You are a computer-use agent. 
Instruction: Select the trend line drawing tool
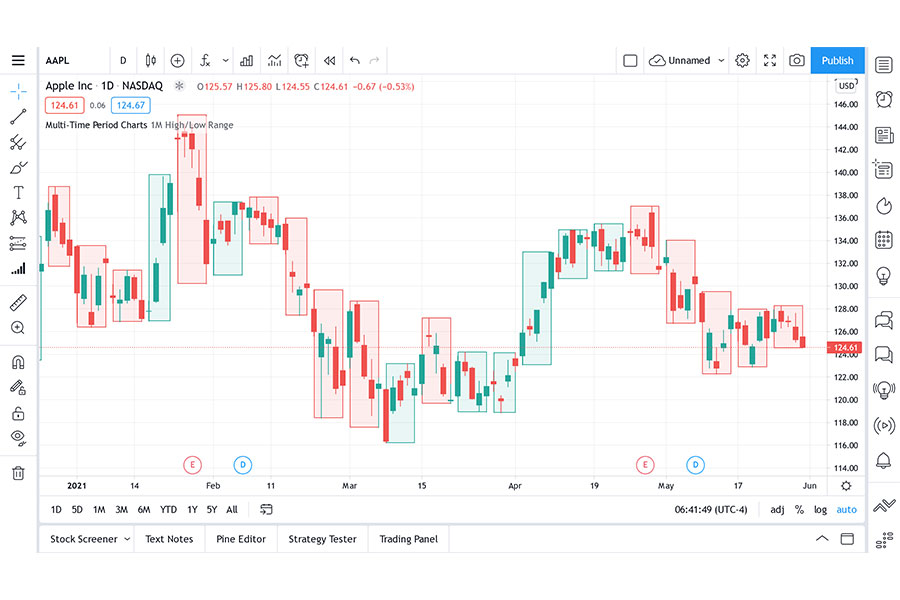(18, 117)
